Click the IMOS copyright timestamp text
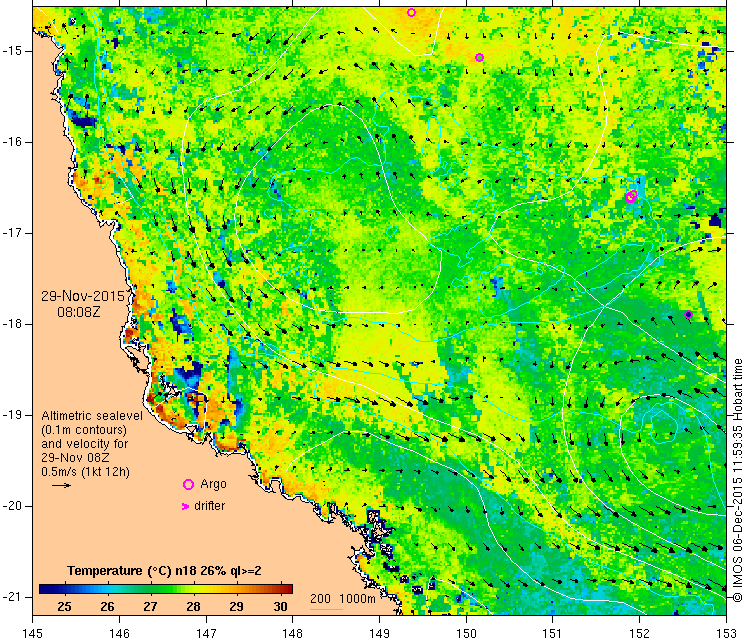The image size is (750, 640). [x=738, y=480]
